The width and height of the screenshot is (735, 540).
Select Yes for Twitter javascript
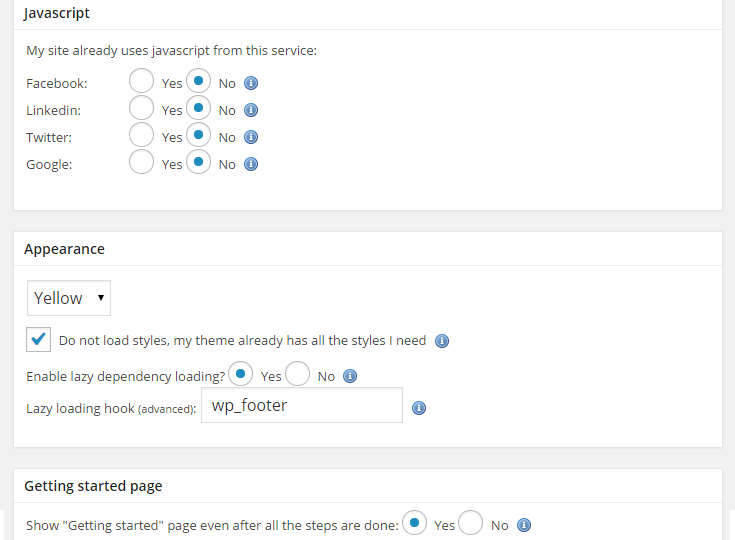(142, 135)
